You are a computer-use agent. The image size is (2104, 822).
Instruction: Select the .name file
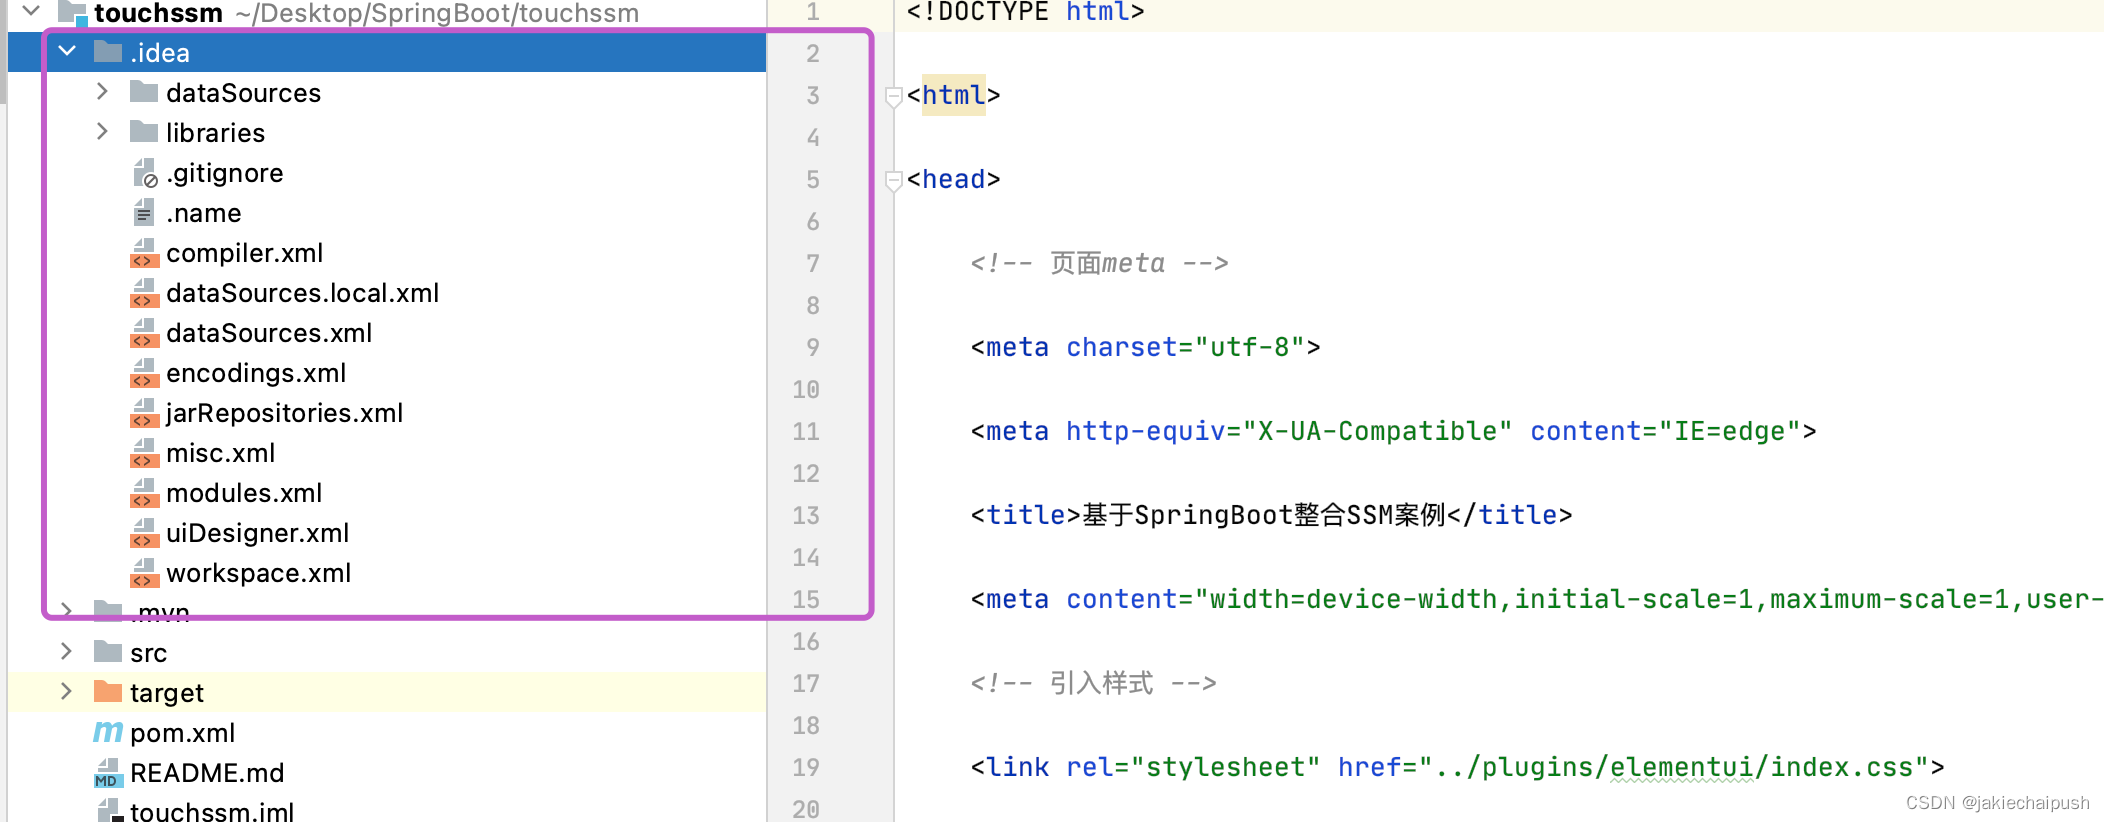[204, 213]
